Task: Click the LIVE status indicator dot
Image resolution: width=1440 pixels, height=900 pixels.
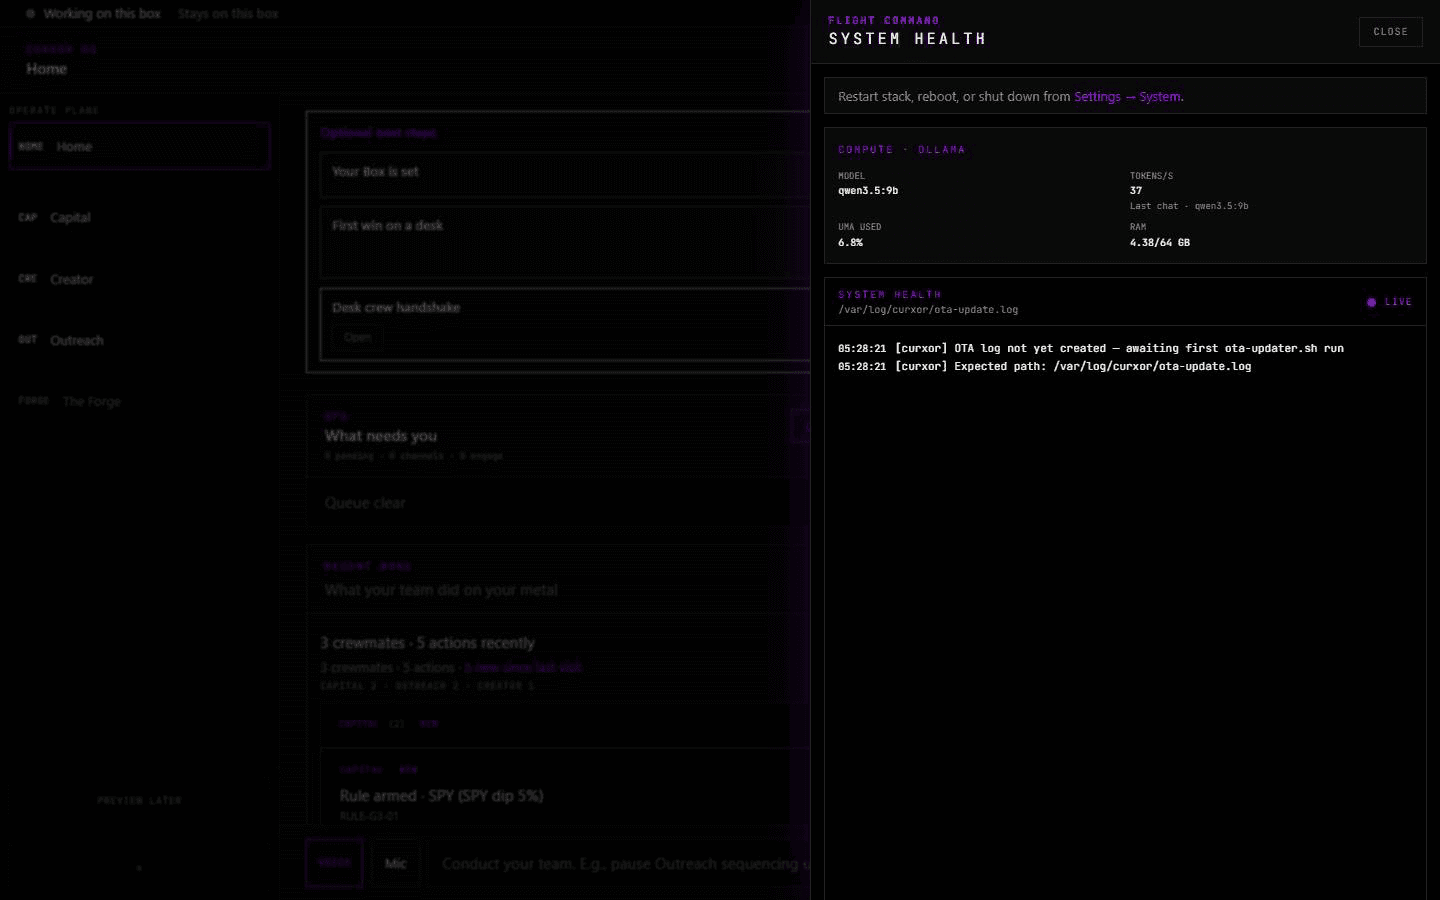Action: [x=1371, y=302]
